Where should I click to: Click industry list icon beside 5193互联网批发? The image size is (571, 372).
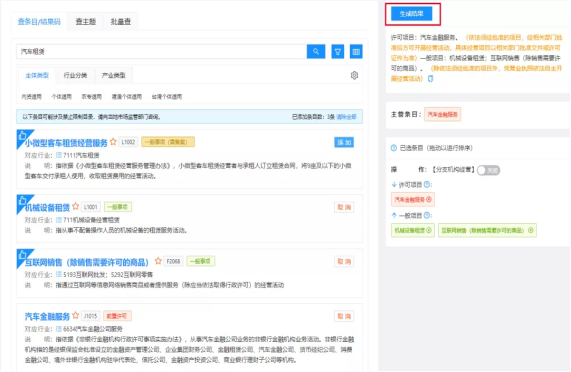[59, 274]
